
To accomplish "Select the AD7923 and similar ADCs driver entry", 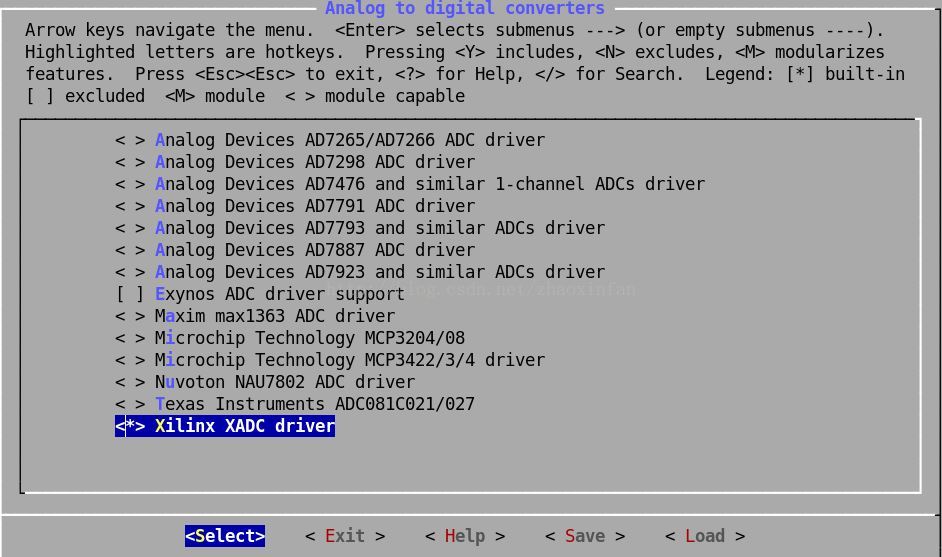I will tap(380, 272).
